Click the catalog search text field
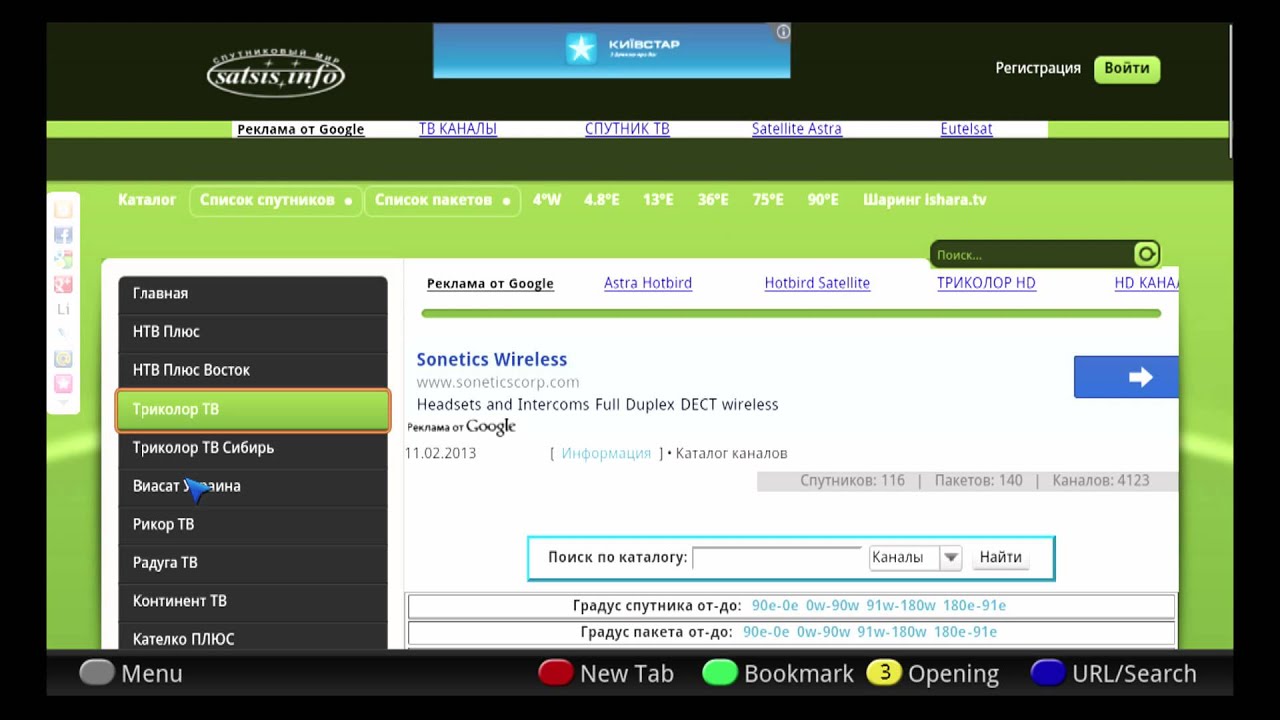Image resolution: width=1280 pixels, height=720 pixels. coord(777,558)
